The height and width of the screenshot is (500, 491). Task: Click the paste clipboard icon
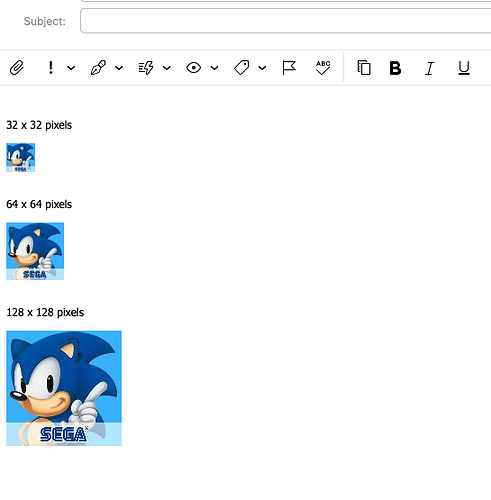coord(364,68)
